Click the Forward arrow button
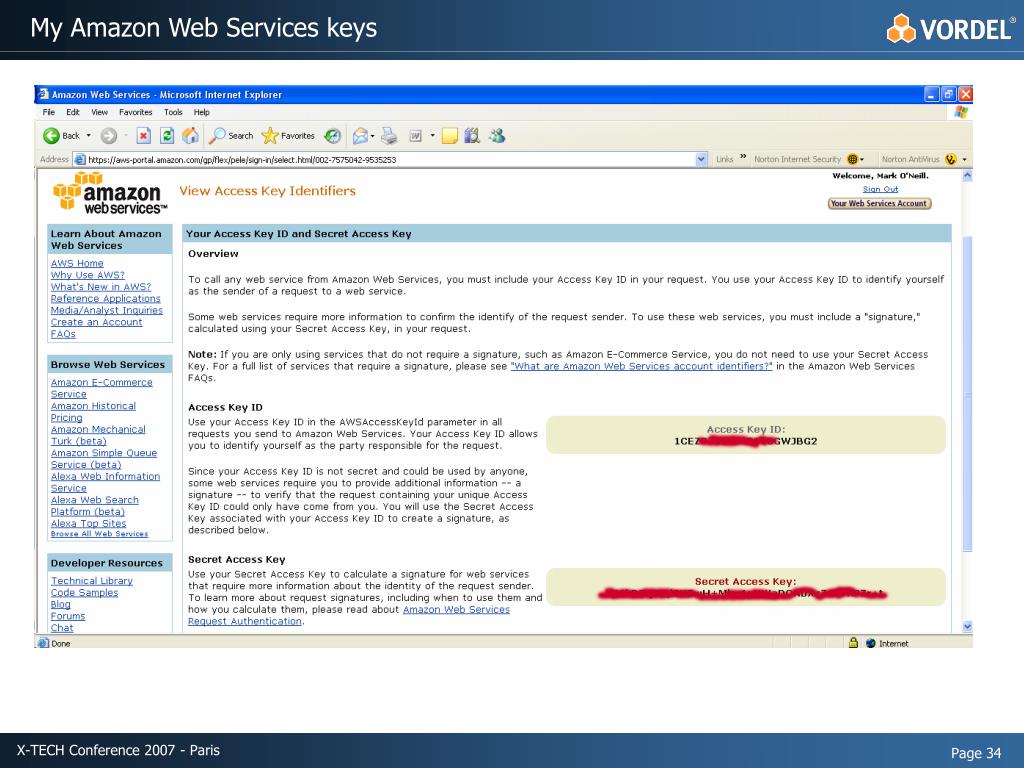Viewport: 1024px width, 768px height. pyautogui.click(x=109, y=136)
